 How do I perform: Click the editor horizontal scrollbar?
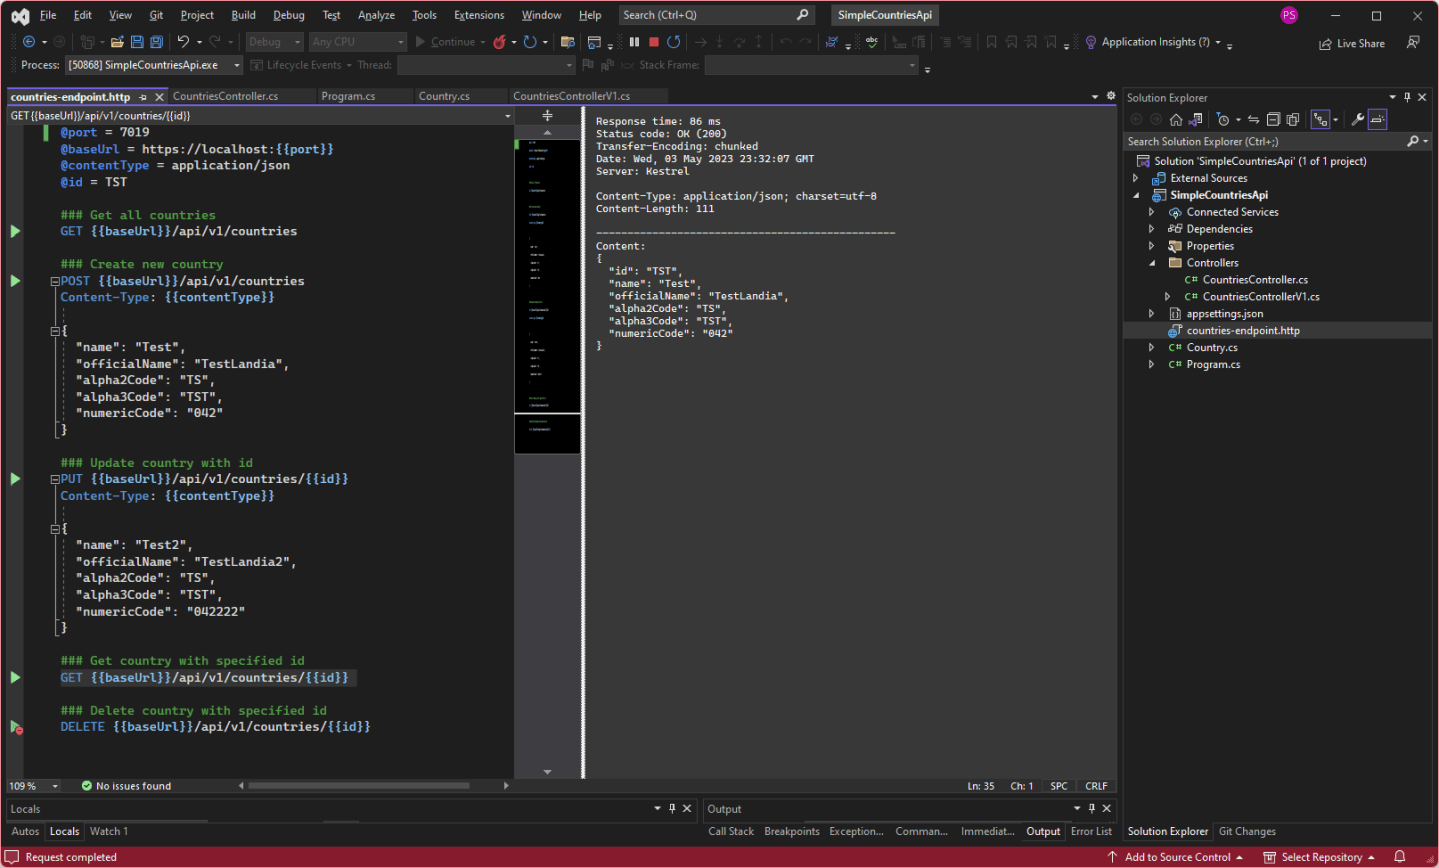click(358, 786)
